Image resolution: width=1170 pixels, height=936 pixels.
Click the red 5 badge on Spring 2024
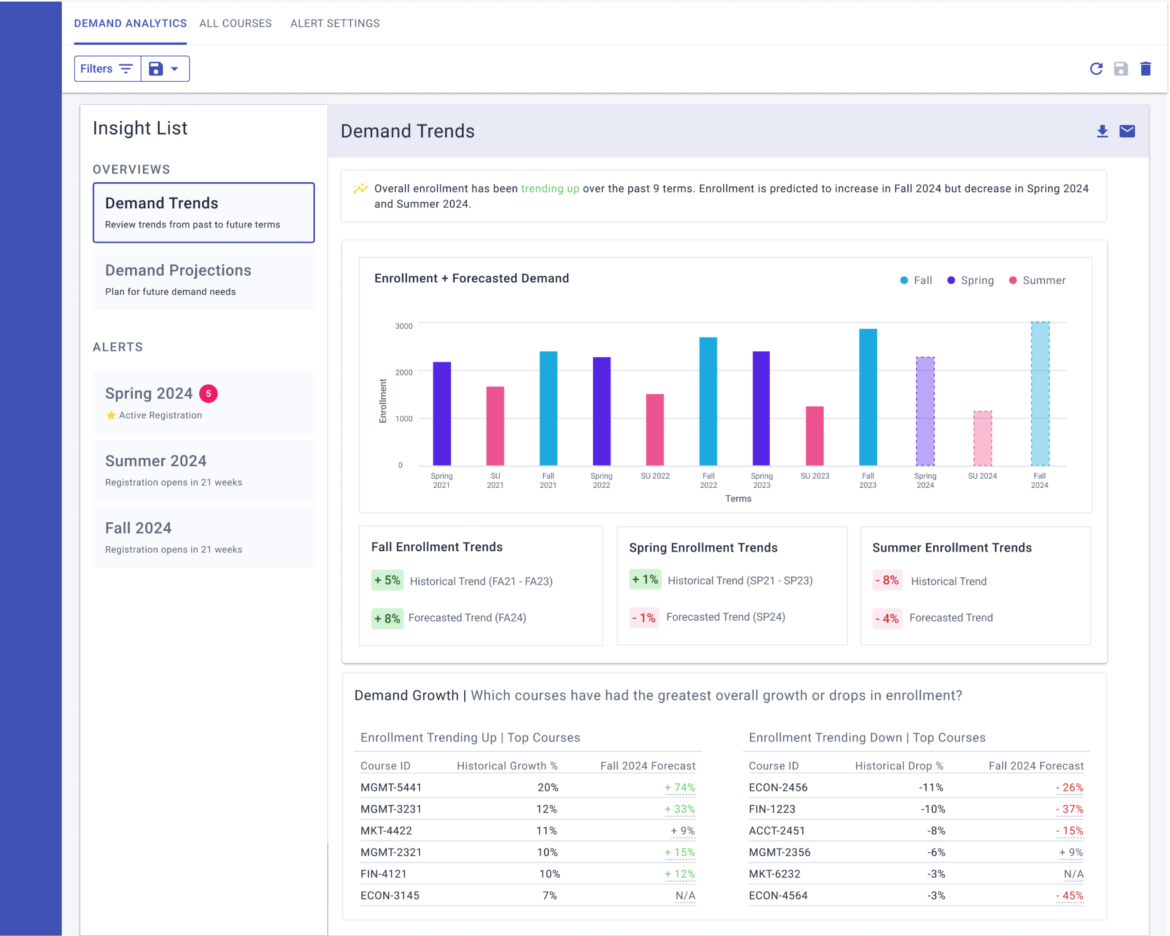208,393
